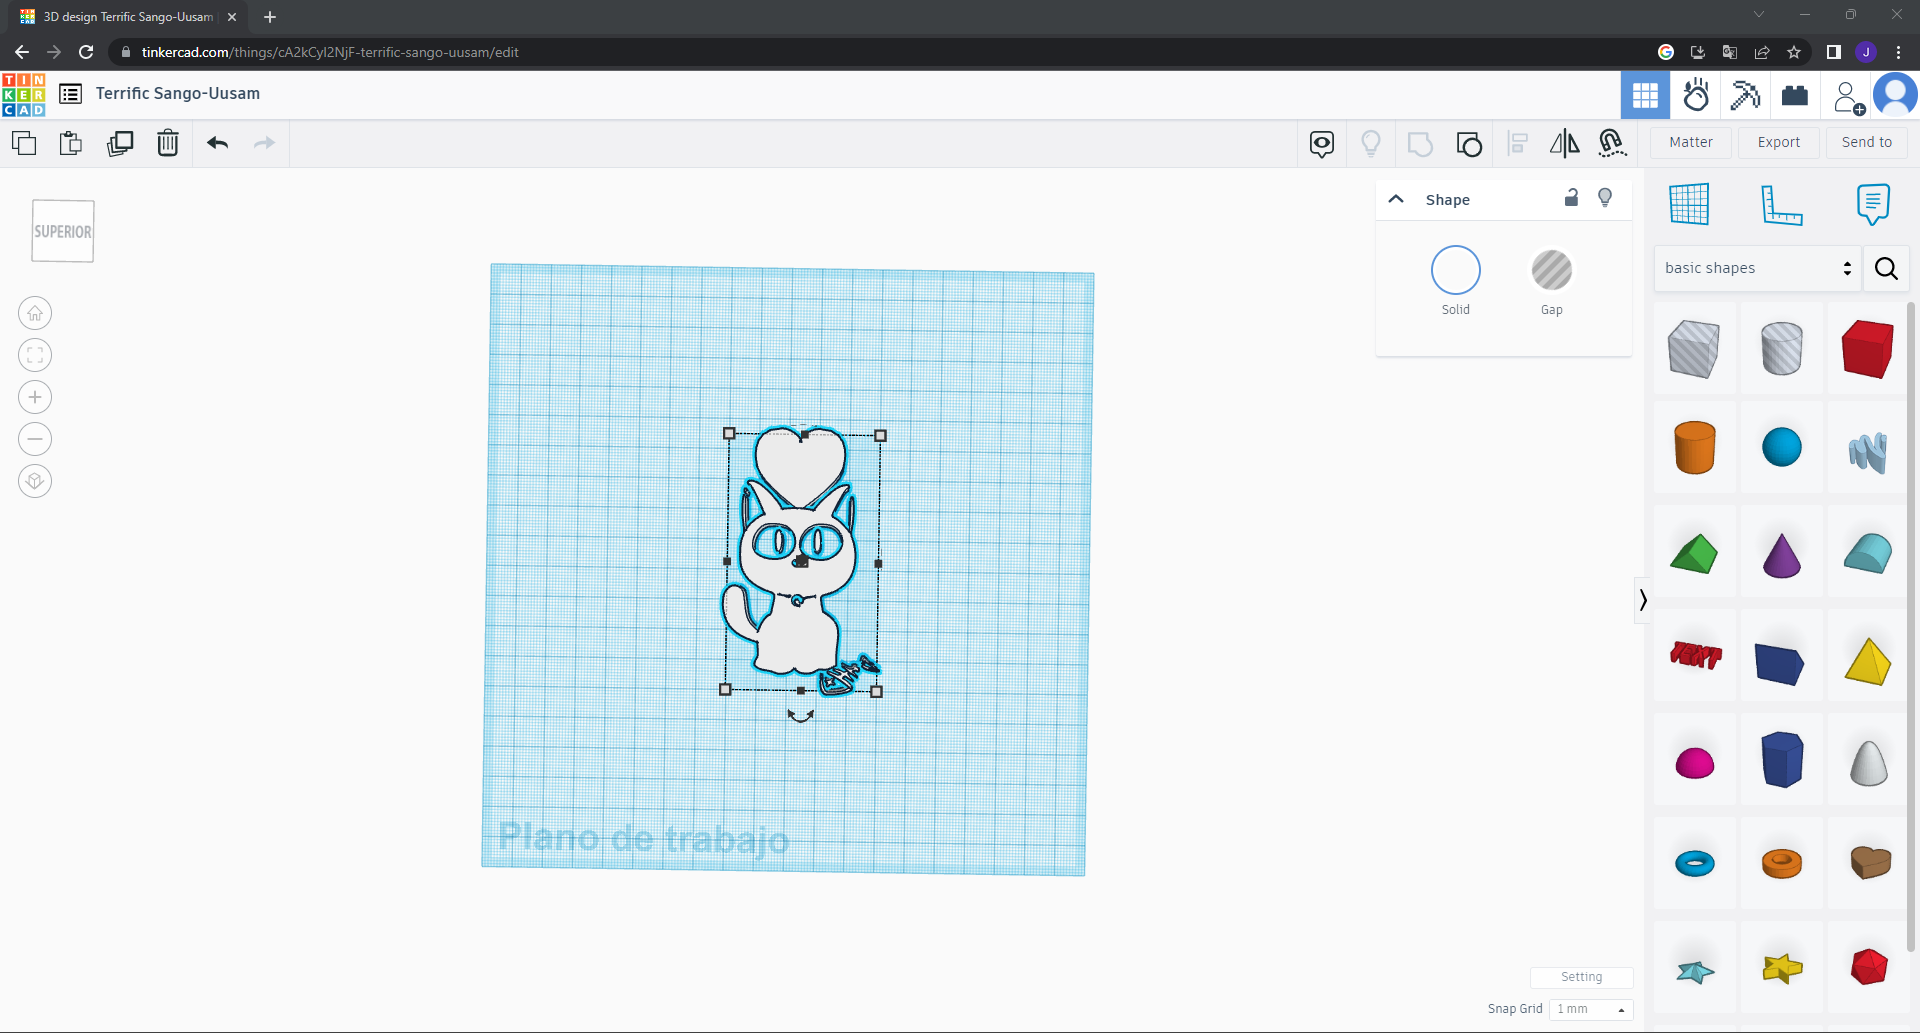The image size is (1920, 1033).
Task: Click the Workplane tool icon
Action: coord(1689,204)
